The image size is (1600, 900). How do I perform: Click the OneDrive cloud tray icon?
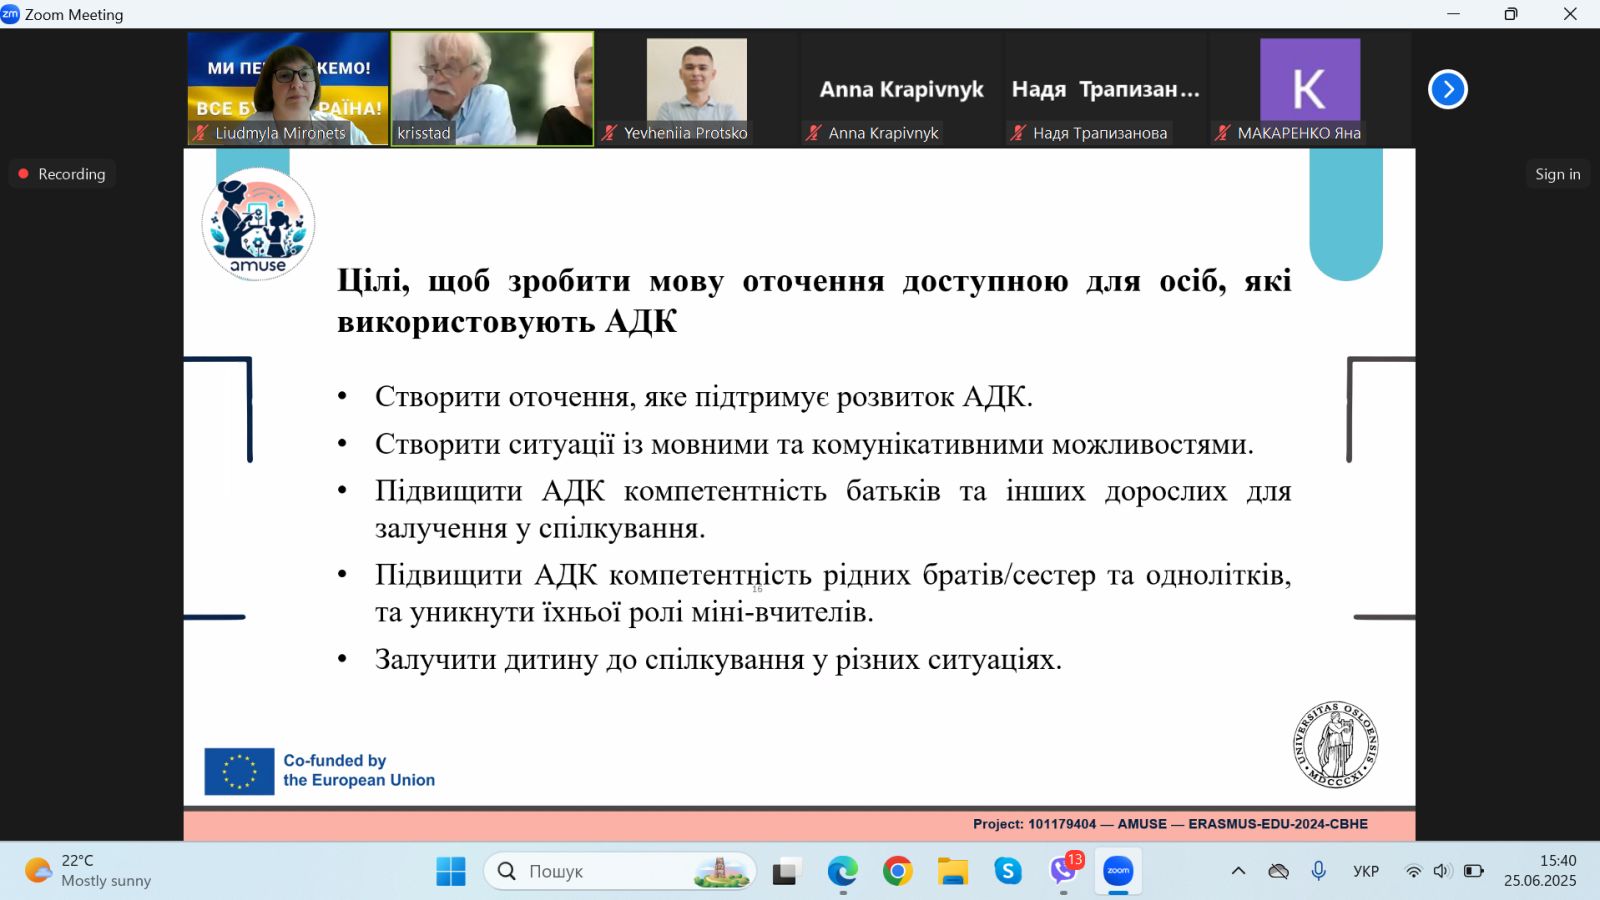point(1278,871)
